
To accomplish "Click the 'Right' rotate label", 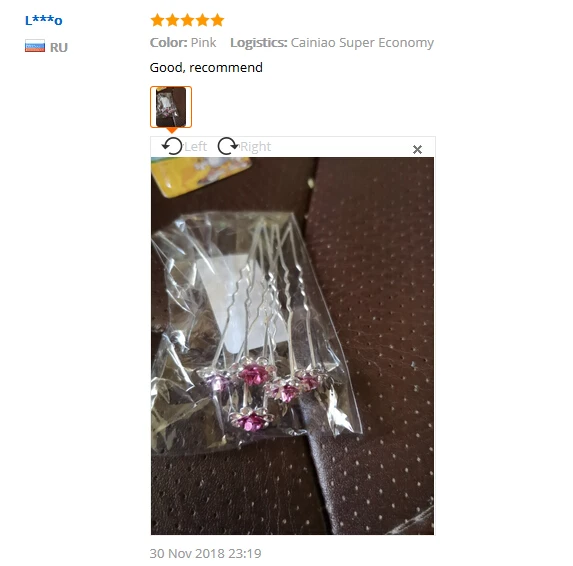I will click(255, 147).
